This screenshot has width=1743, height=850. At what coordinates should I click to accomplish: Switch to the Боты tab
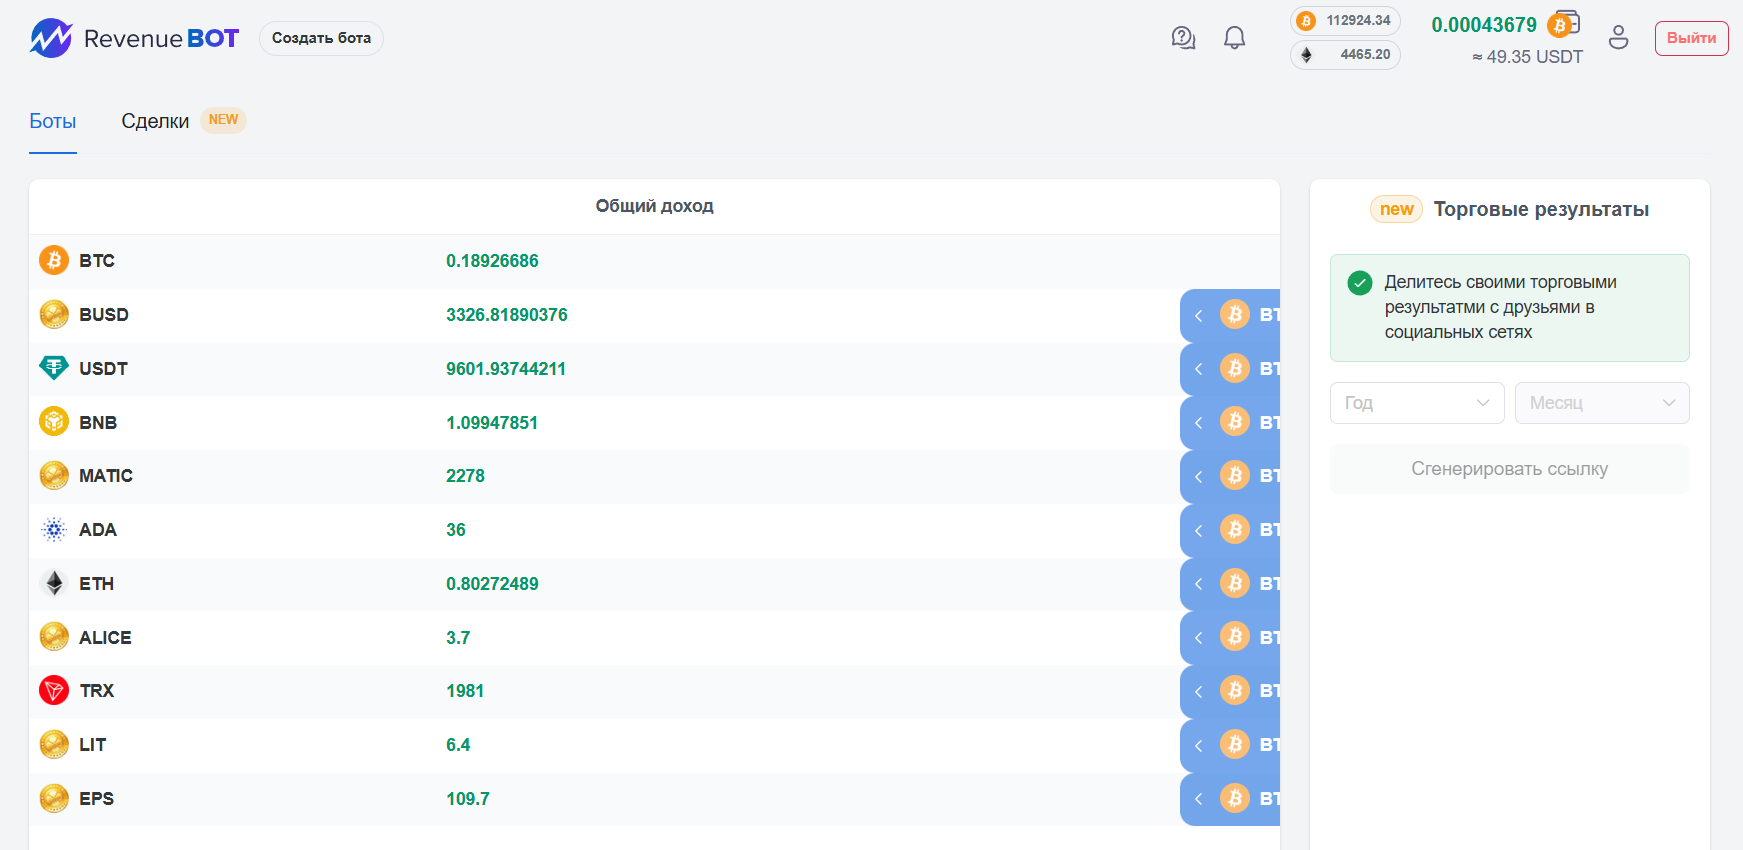click(53, 121)
